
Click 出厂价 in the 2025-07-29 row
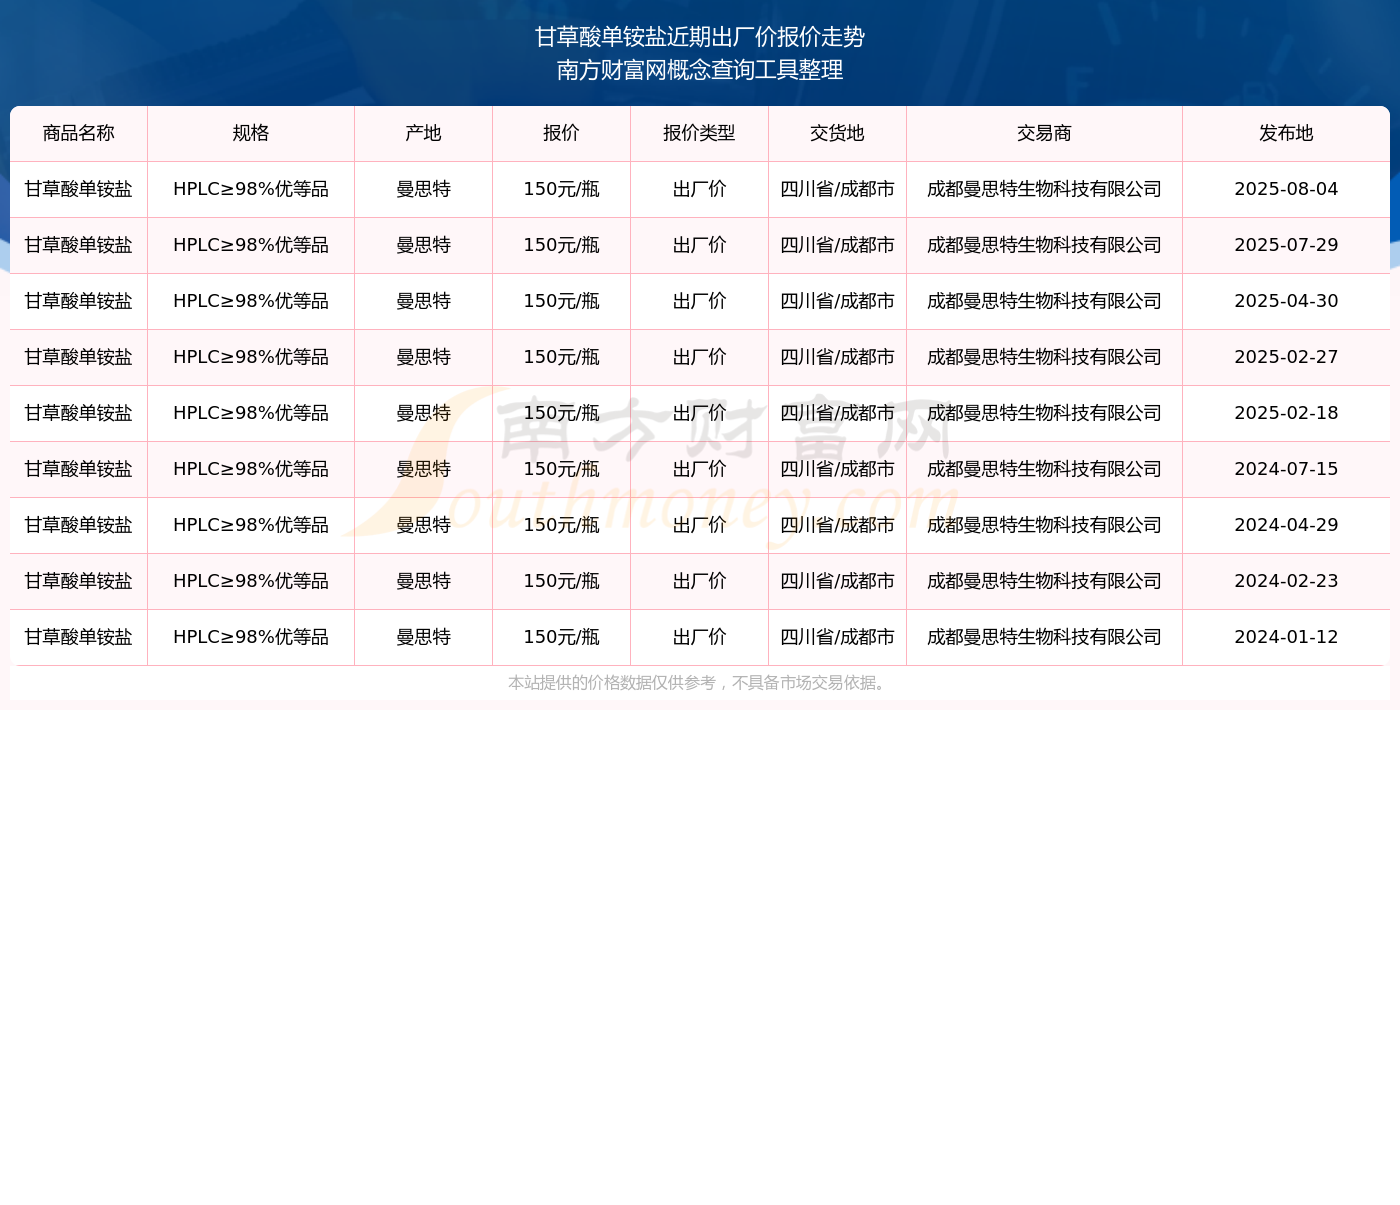click(x=699, y=245)
